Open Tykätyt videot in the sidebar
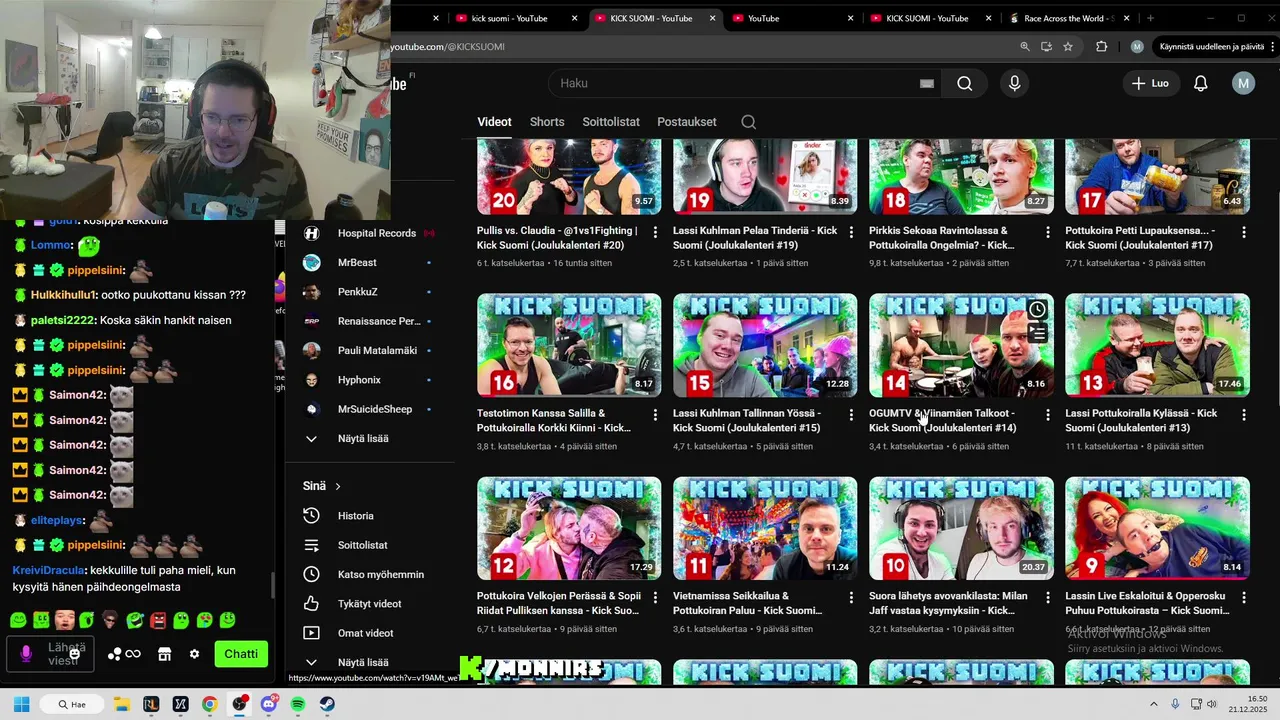The height and width of the screenshot is (720, 1280). (370, 604)
